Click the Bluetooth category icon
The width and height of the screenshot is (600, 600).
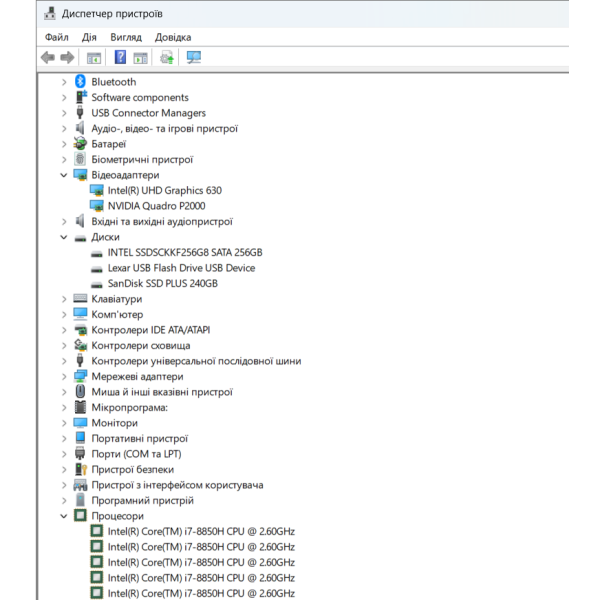coord(80,82)
